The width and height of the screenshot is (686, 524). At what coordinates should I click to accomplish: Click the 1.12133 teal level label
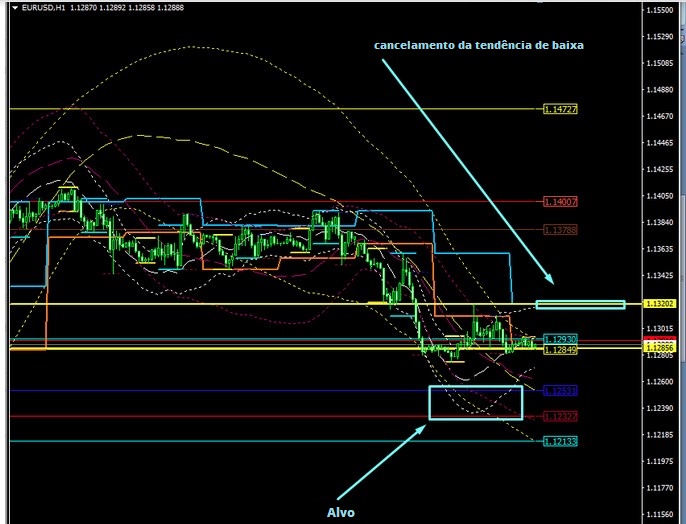coord(560,441)
